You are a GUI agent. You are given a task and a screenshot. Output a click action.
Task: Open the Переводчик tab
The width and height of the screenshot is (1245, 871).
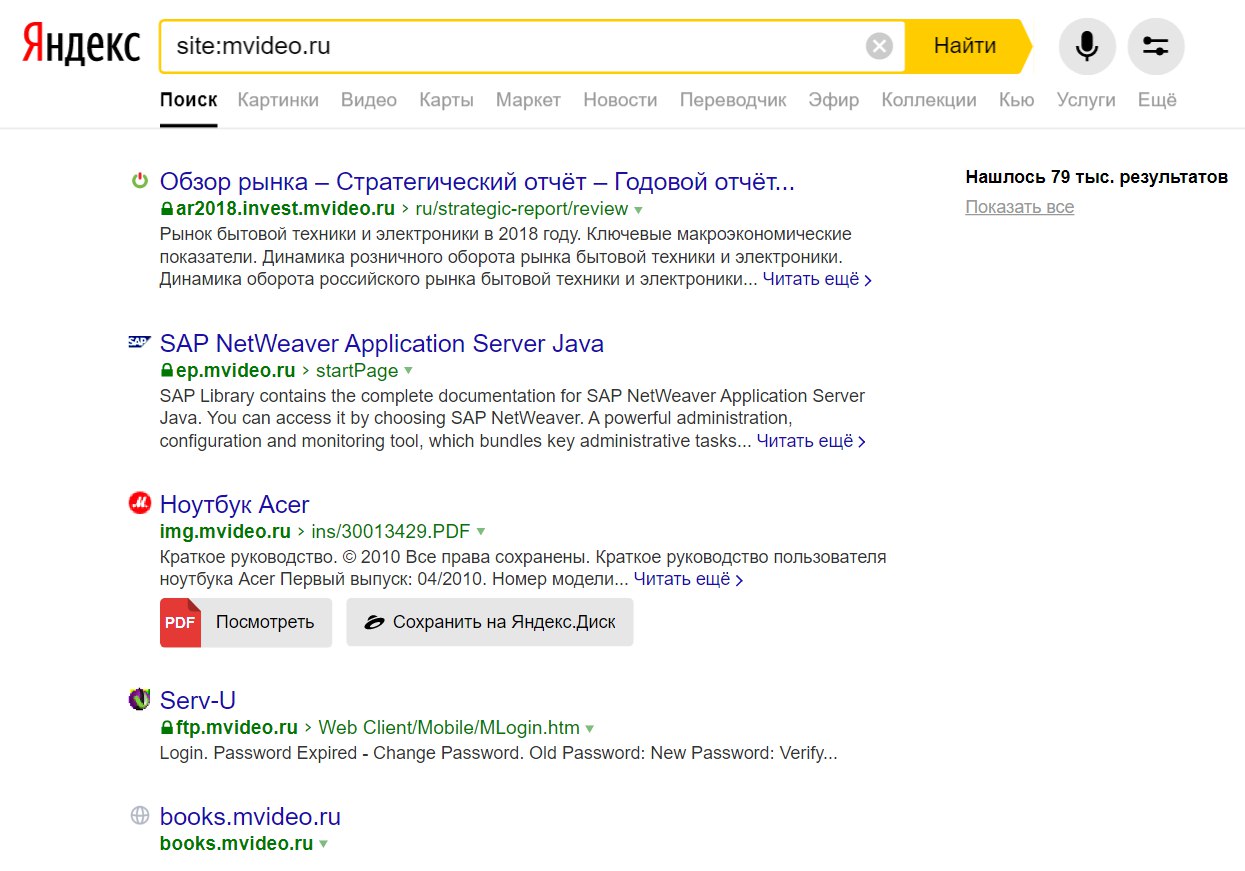coord(733,100)
